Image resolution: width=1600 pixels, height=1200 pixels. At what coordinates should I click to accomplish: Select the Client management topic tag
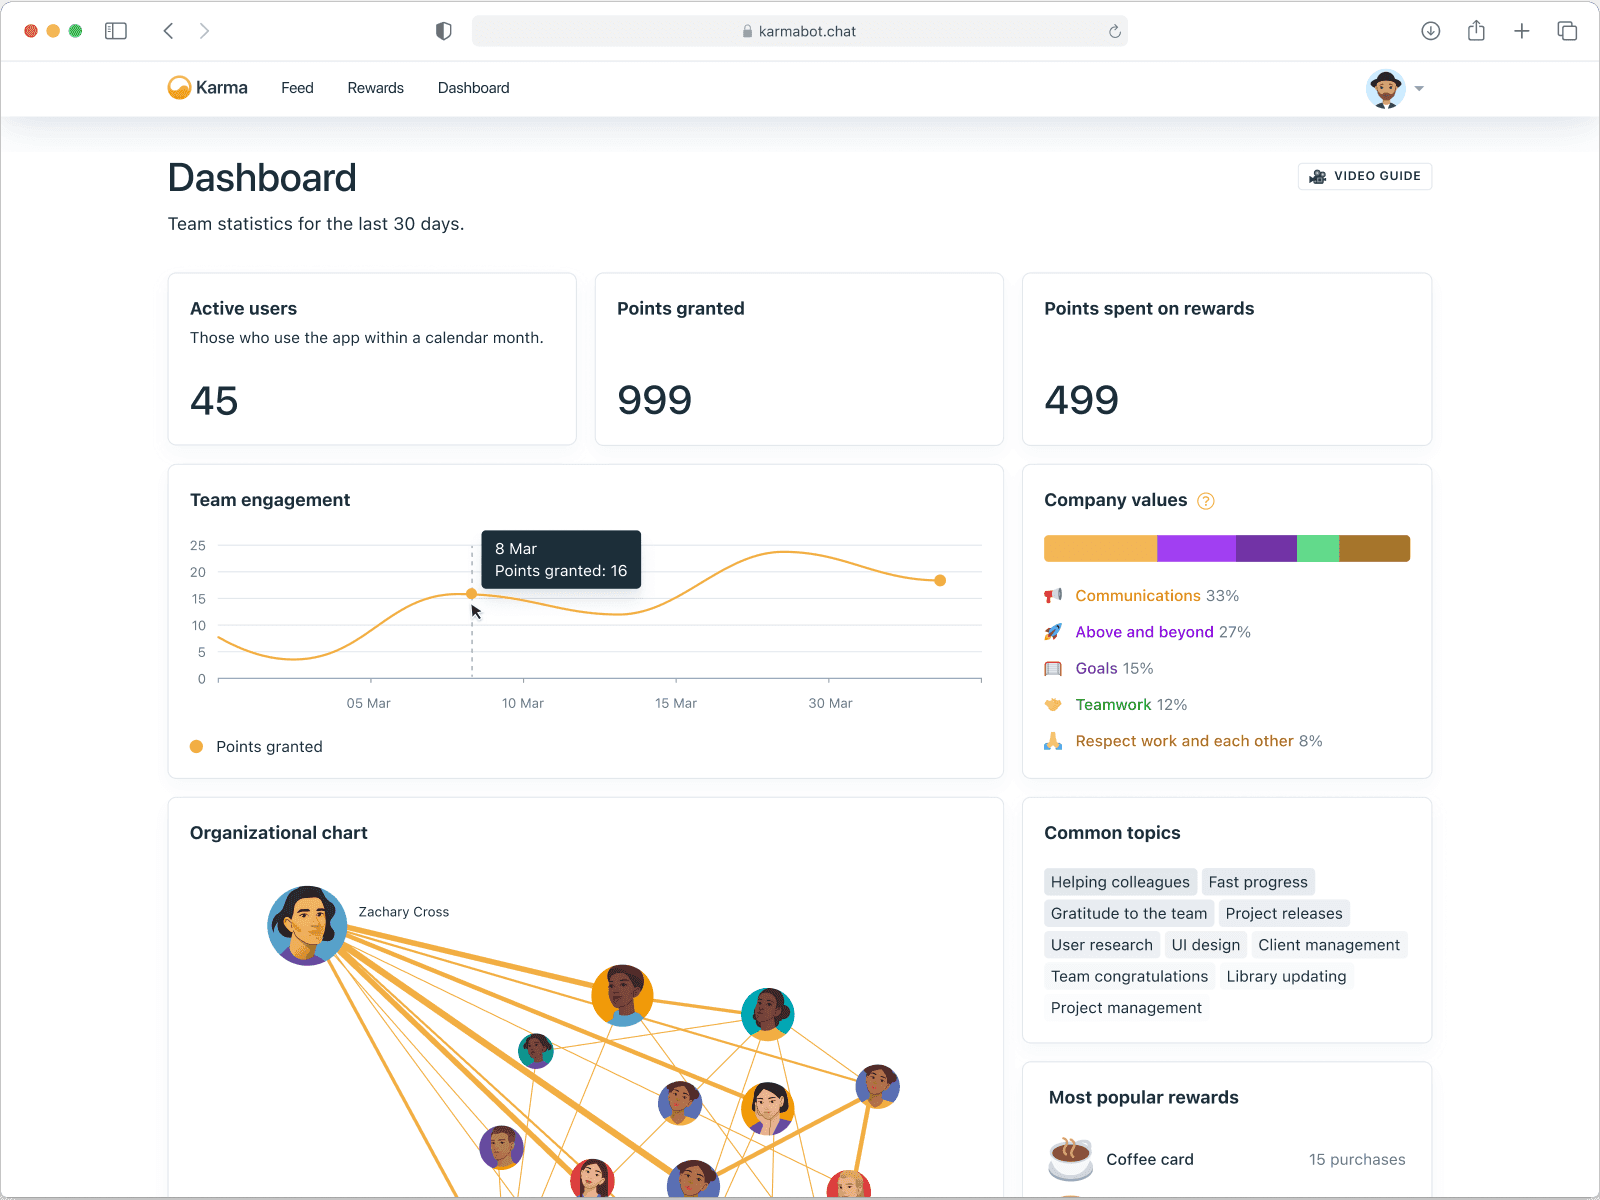[1329, 945]
